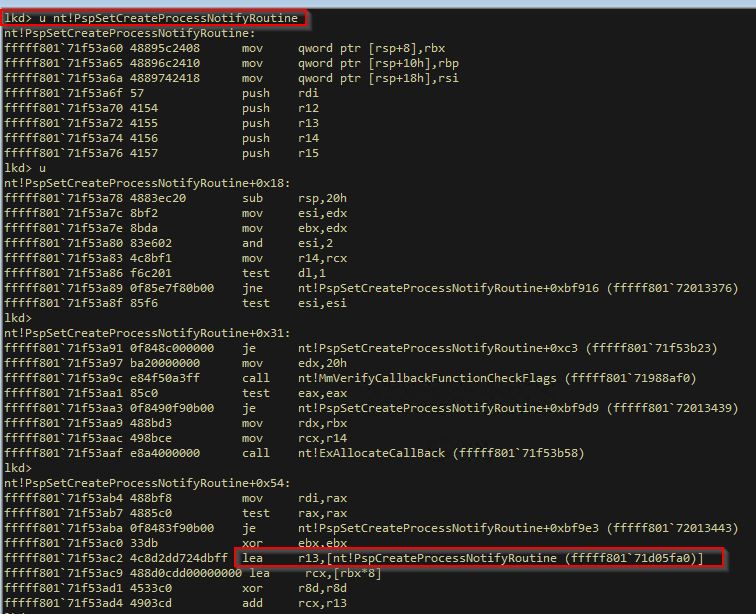Click the je target address fffff801`71f53b23

[652, 348]
